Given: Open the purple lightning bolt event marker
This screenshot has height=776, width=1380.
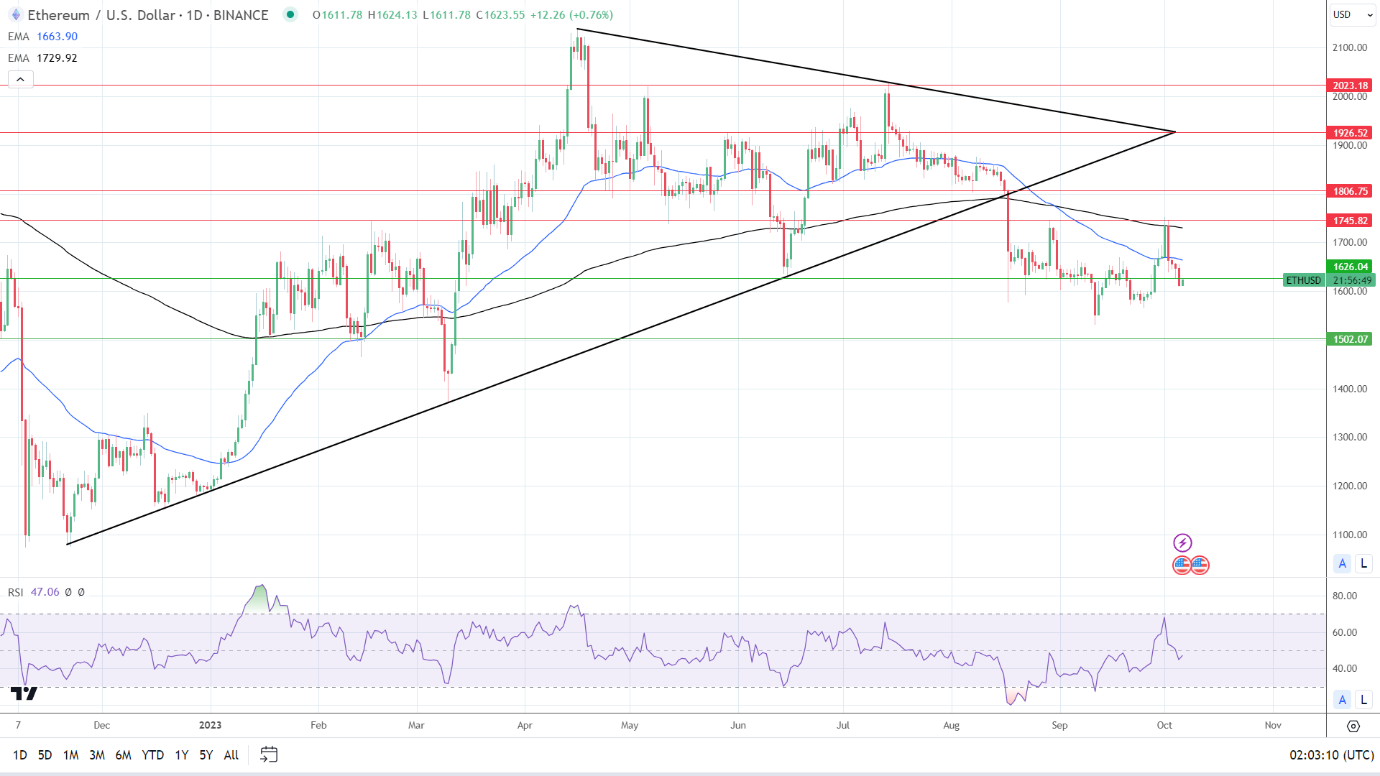Looking at the screenshot, I should pyautogui.click(x=1182, y=543).
